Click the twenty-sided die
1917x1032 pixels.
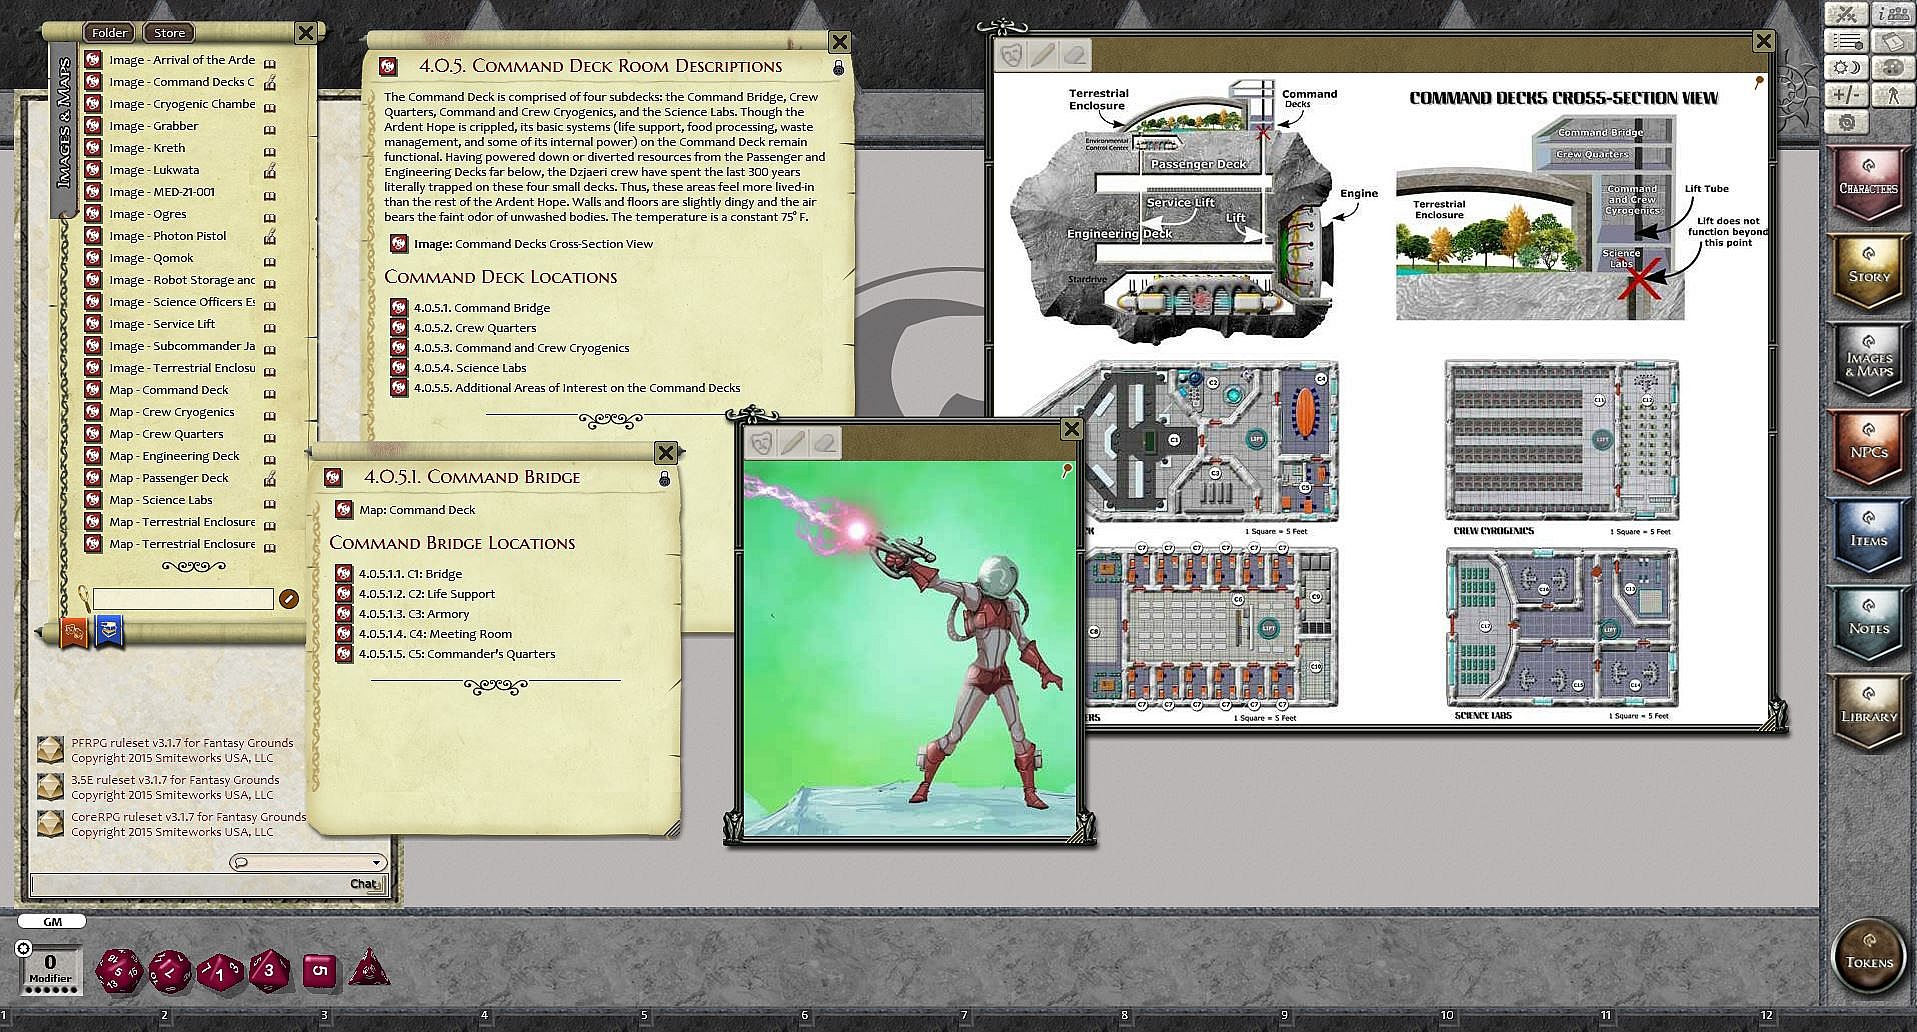pos(118,971)
